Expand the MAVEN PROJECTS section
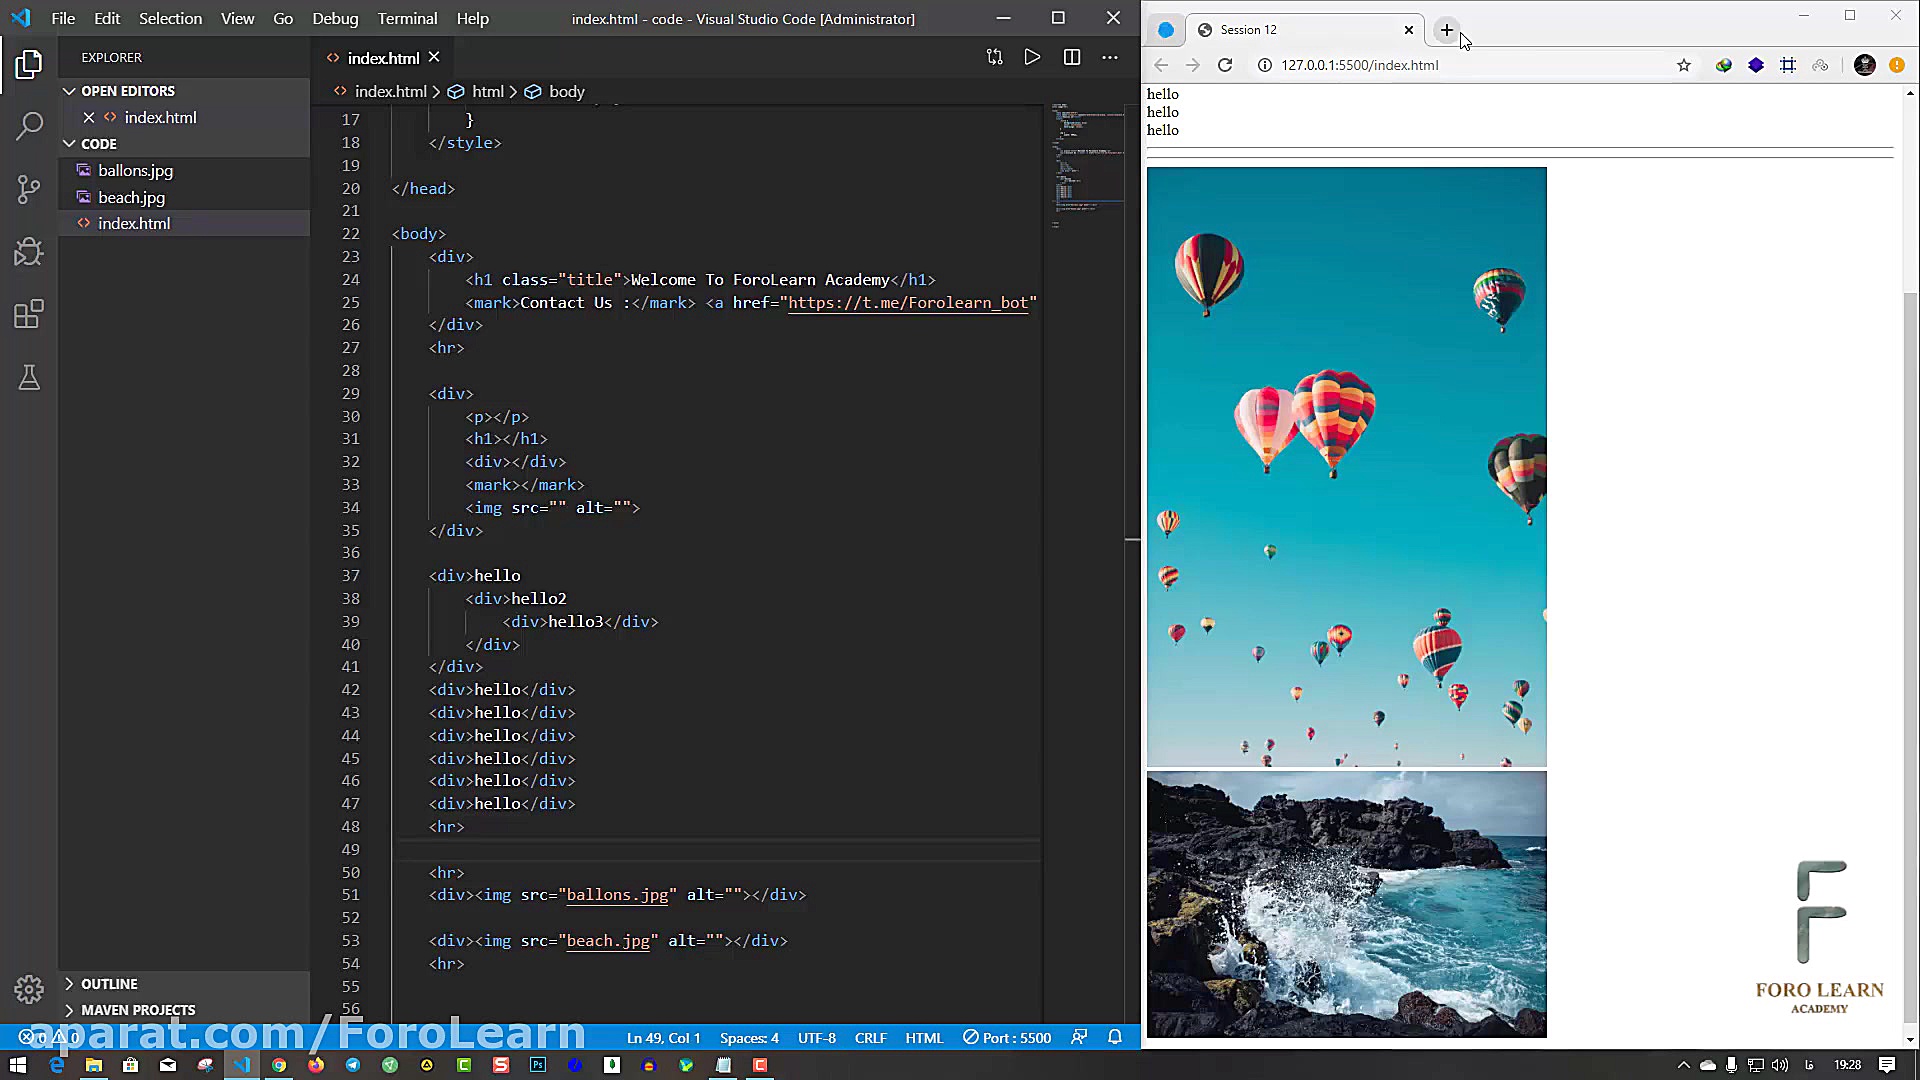 point(138,1010)
